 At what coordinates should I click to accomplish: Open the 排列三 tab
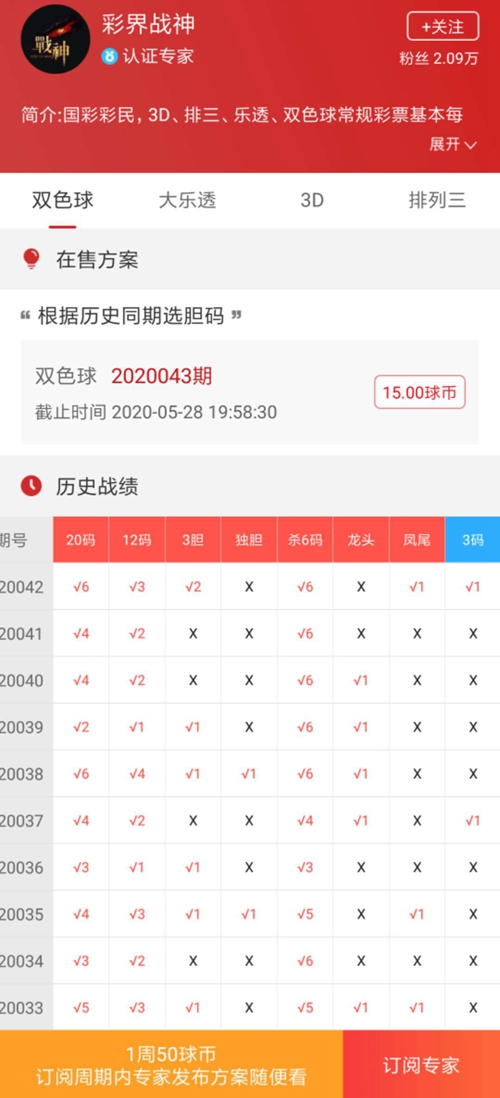click(x=438, y=200)
